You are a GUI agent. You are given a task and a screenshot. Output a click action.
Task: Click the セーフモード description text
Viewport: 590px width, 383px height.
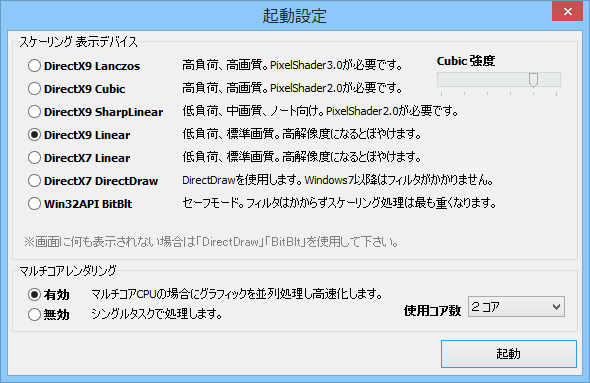(x=339, y=203)
